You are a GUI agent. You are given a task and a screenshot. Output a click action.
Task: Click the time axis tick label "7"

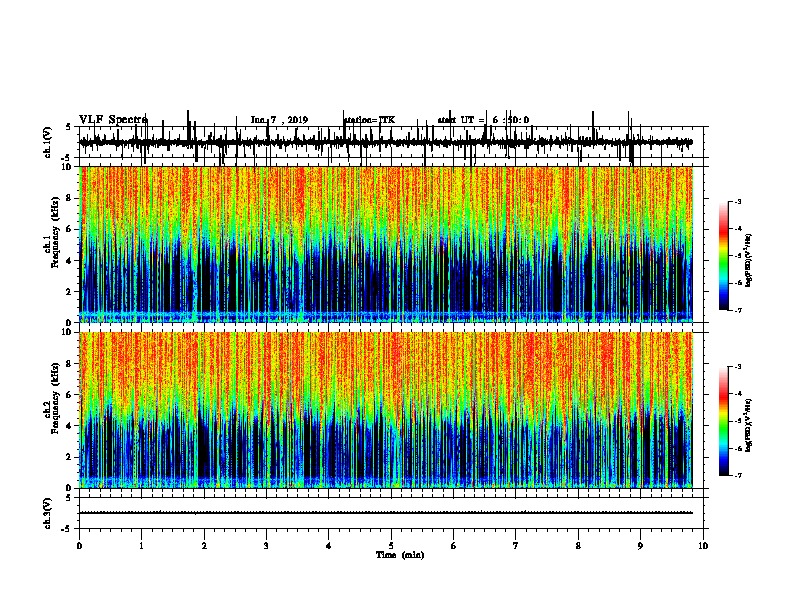coord(516,545)
